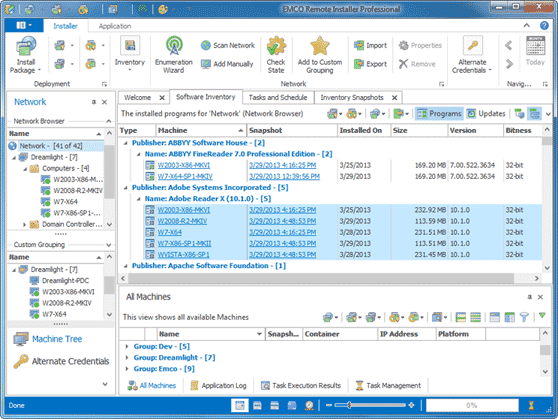558x419 pixels.
Task: Switch to the Installer ribbon tab
Action: click(x=65, y=26)
